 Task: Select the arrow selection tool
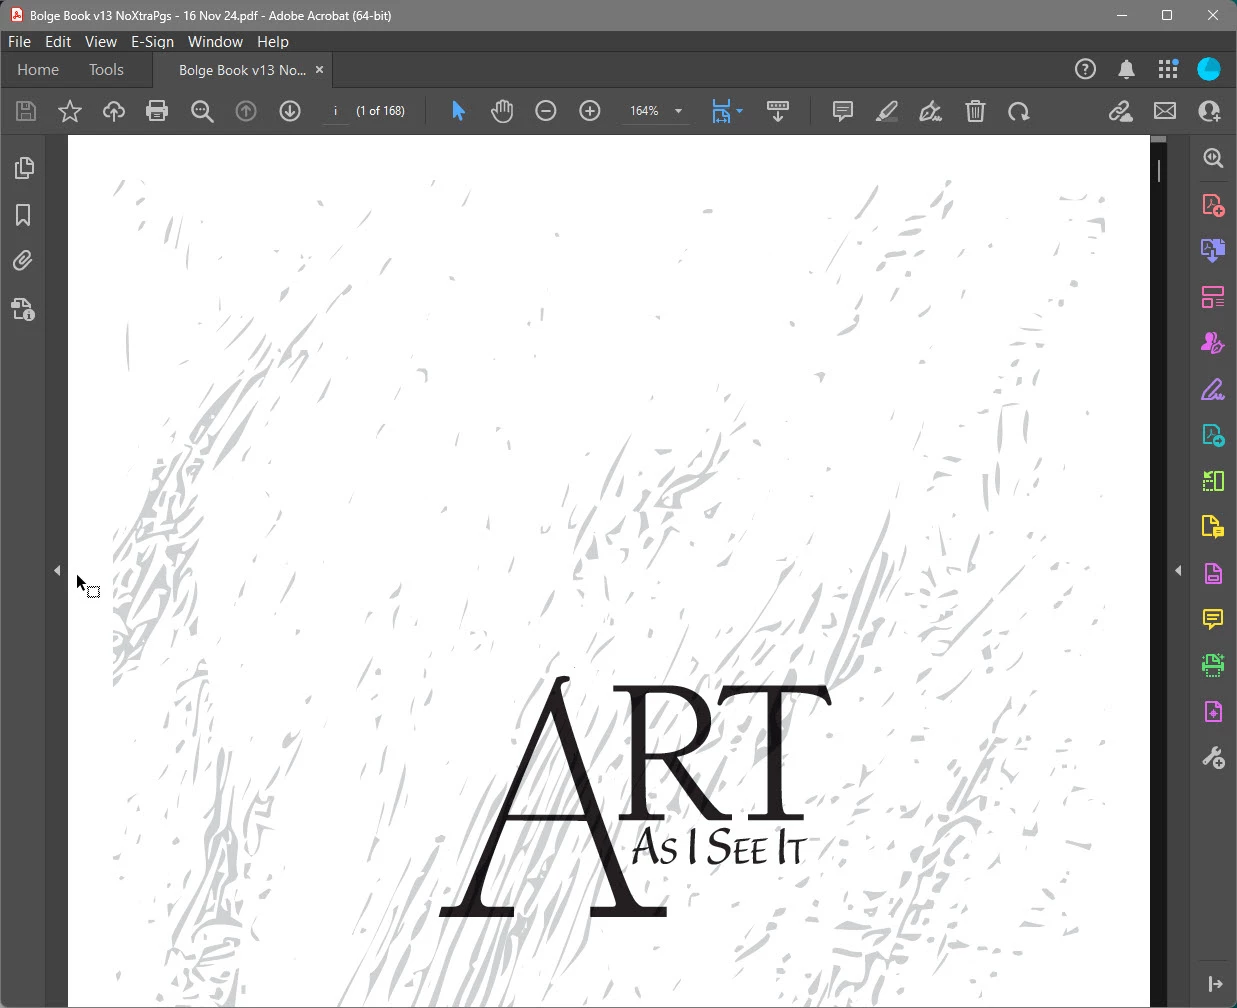[458, 111]
